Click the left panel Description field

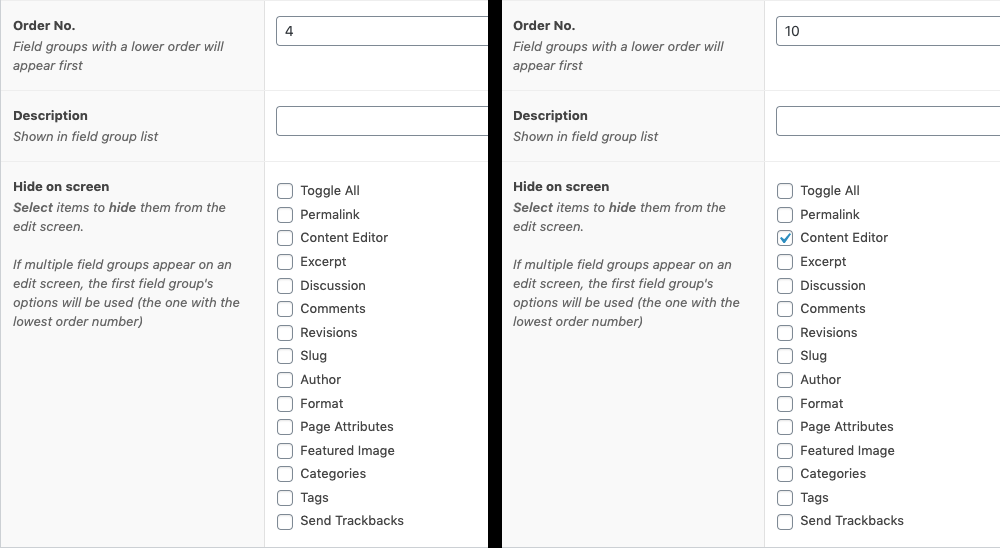[382, 121]
